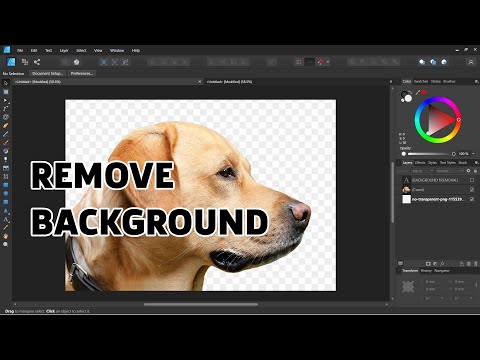Set color to none via small circle
The width and height of the screenshot is (480, 360).
tap(402, 99)
